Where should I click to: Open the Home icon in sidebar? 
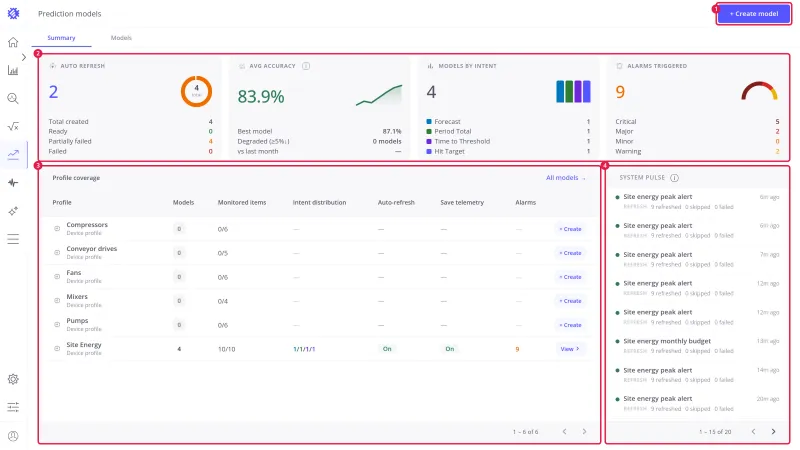(13, 42)
